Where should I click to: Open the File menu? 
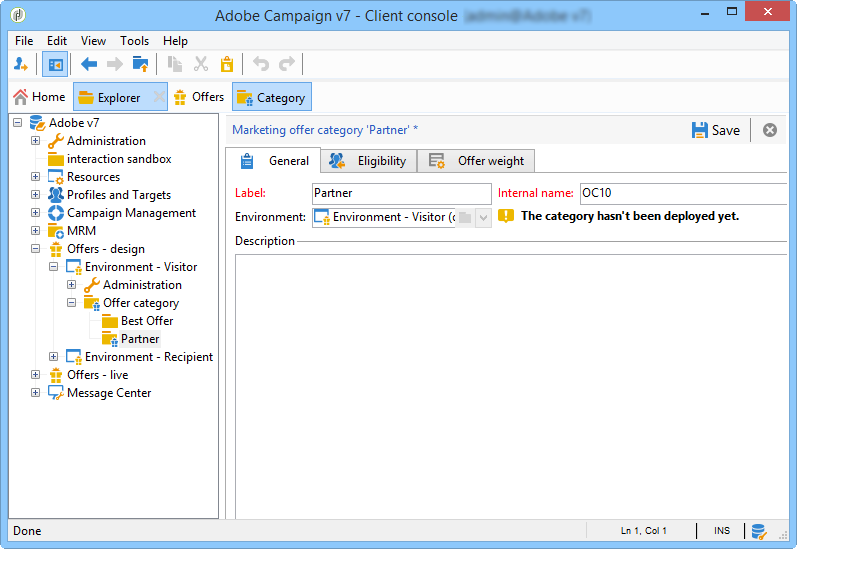point(24,41)
